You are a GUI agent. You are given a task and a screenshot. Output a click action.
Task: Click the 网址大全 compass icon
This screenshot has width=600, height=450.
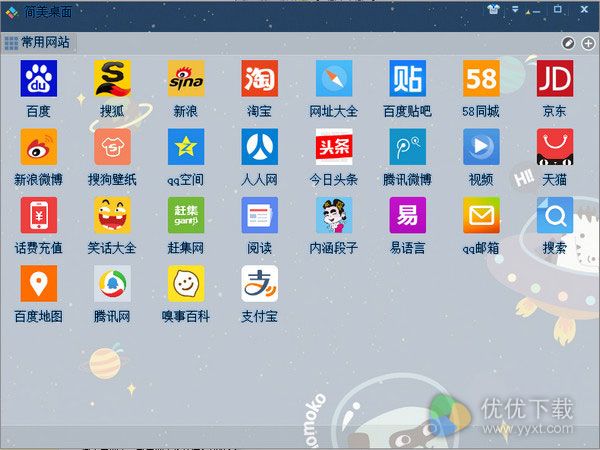tap(334, 78)
